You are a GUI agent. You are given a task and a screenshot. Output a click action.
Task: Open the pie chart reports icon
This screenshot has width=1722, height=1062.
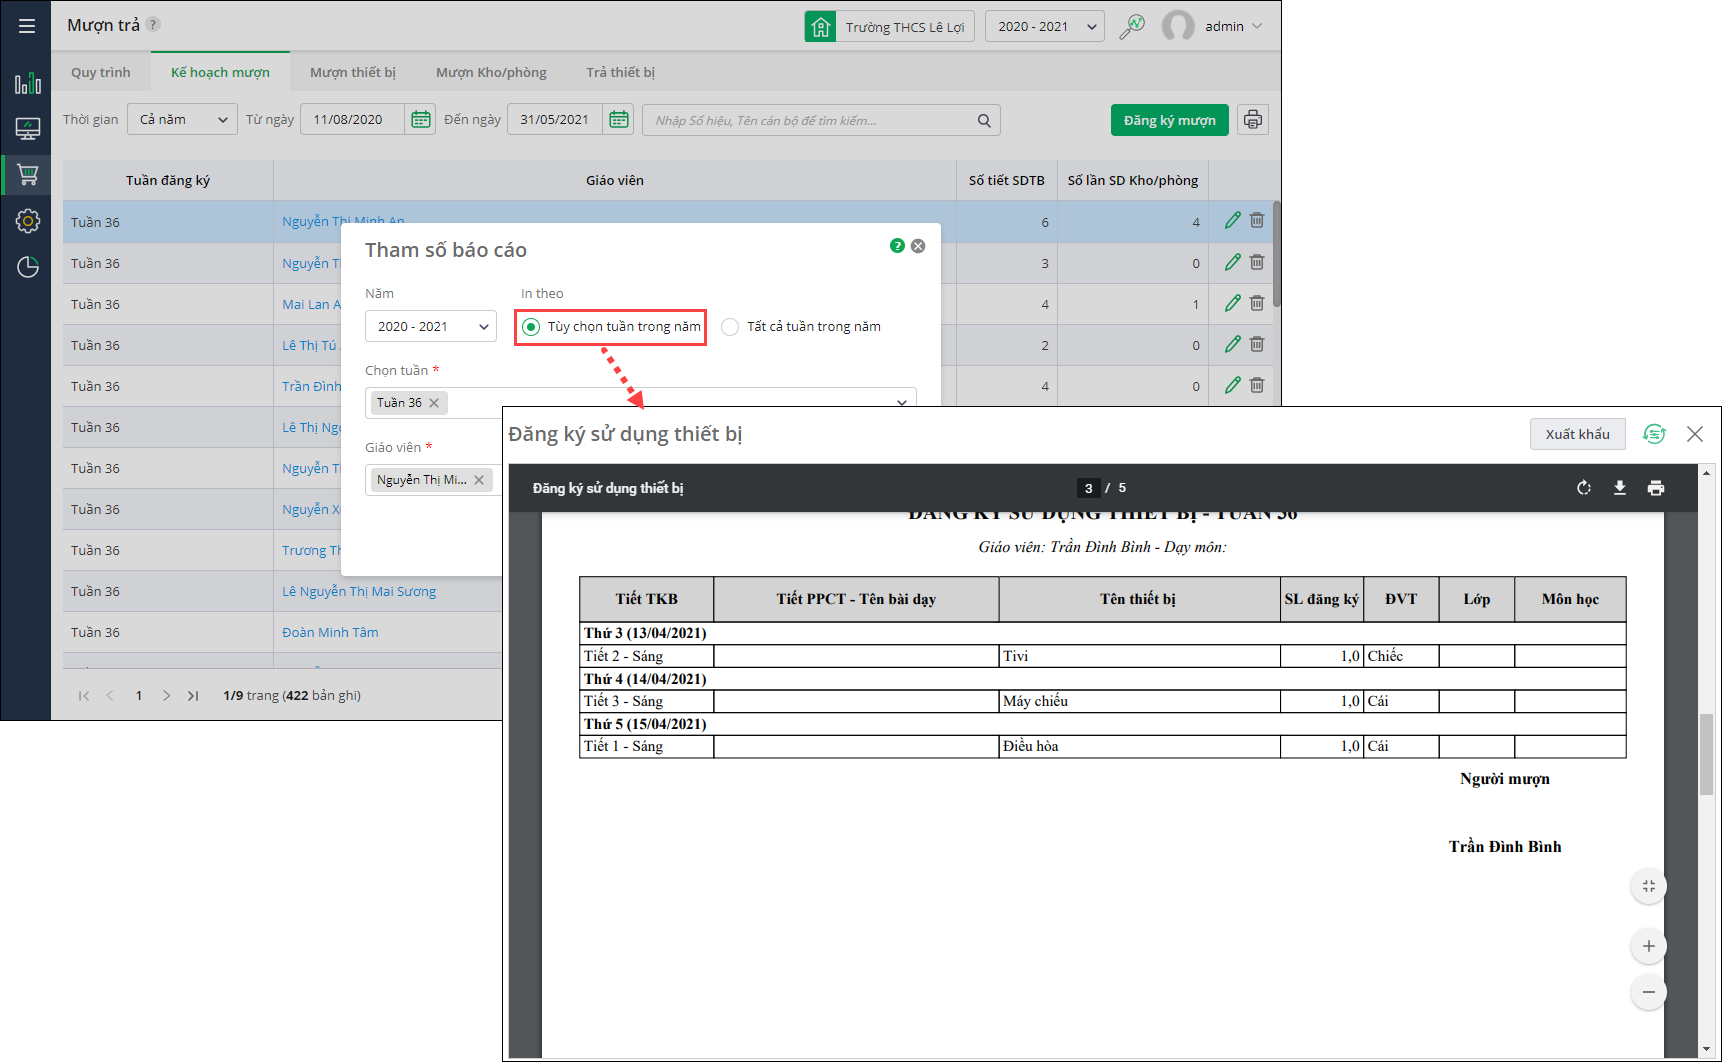pos(27,267)
